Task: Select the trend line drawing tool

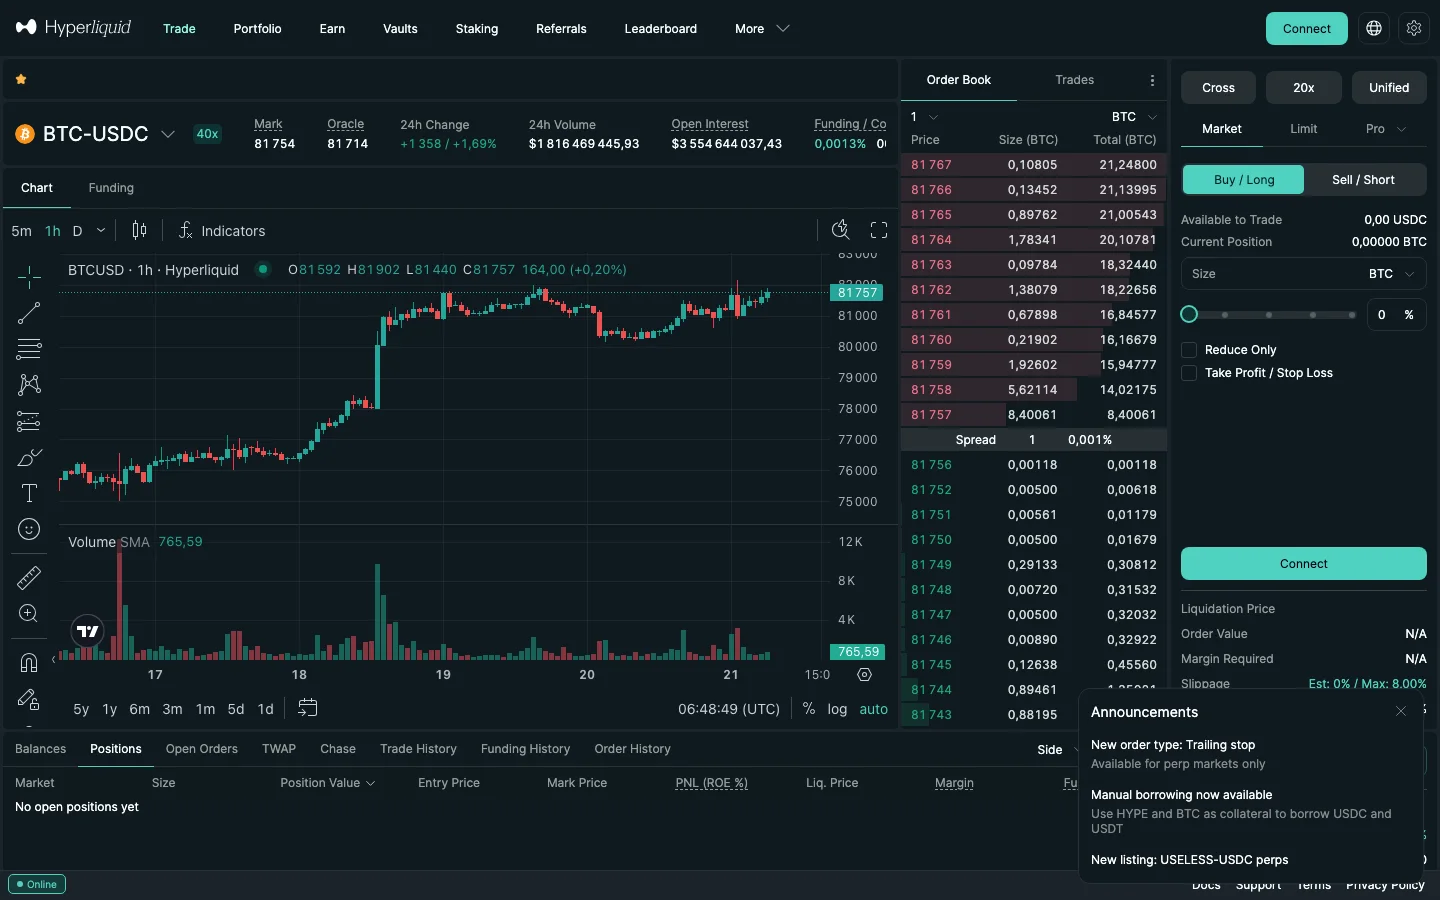Action: click(29, 313)
